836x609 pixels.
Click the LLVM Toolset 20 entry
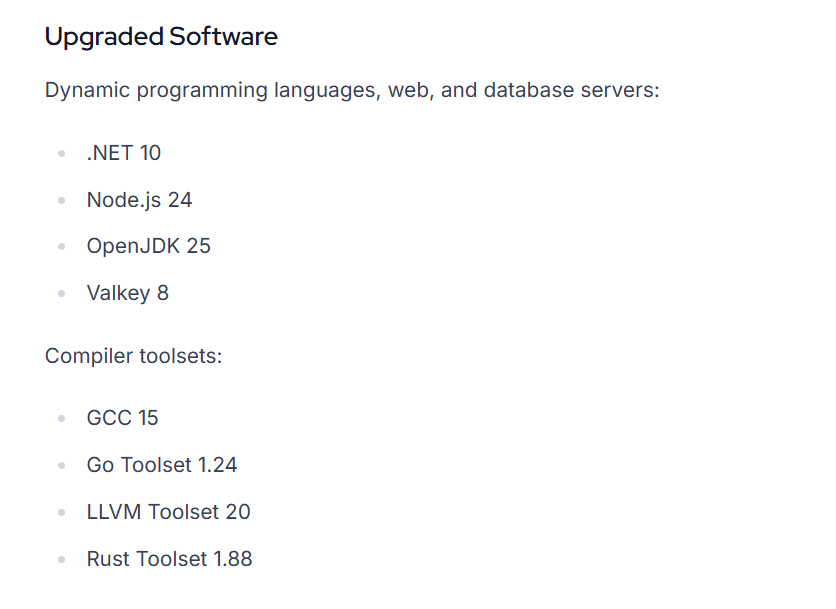[x=168, y=512]
